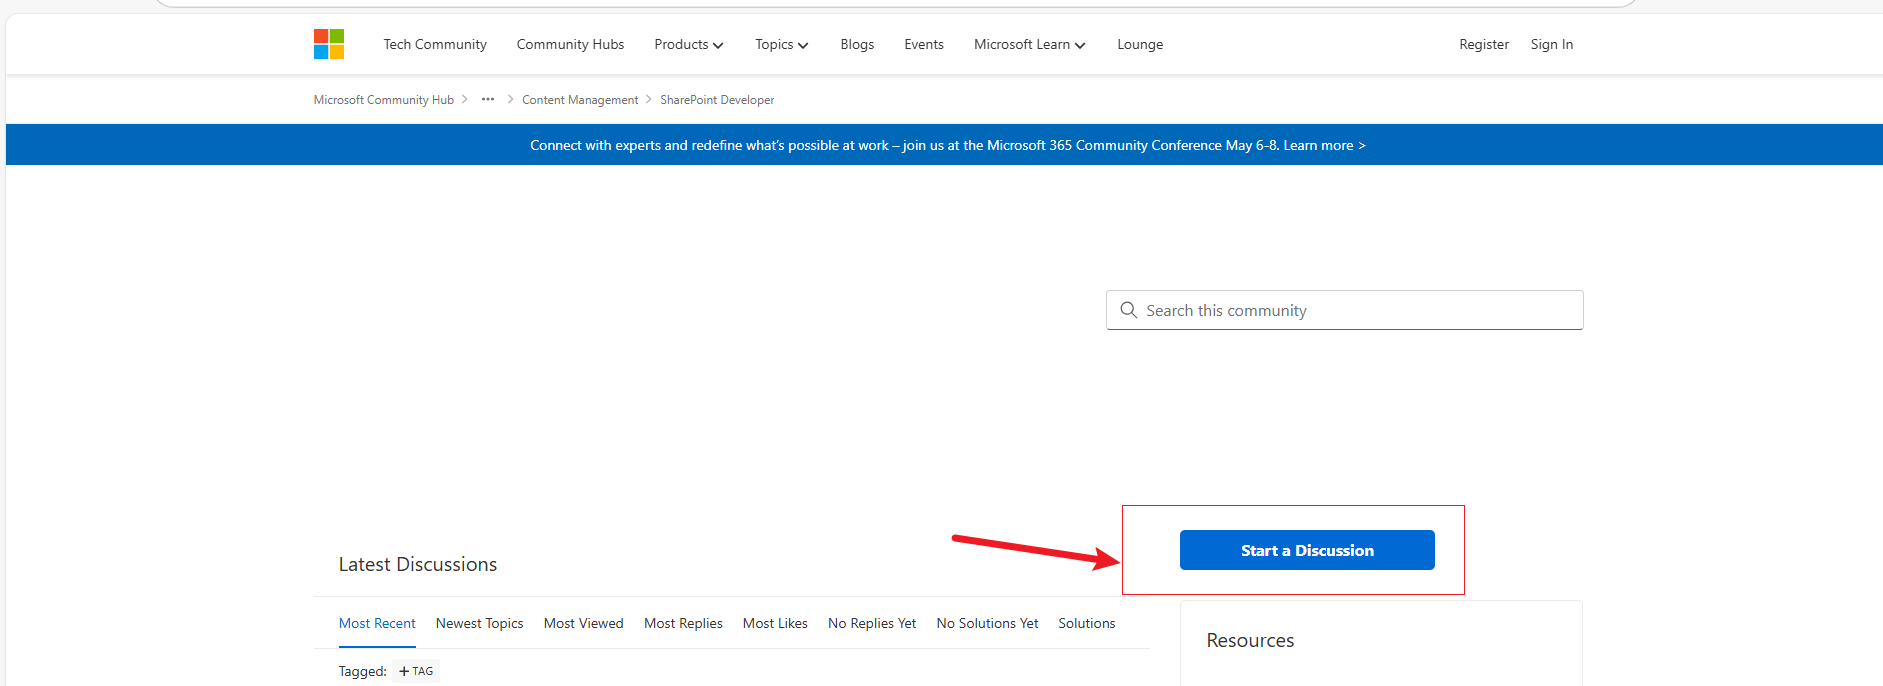
Task: Switch to the Most Replies tab
Action: 683,623
